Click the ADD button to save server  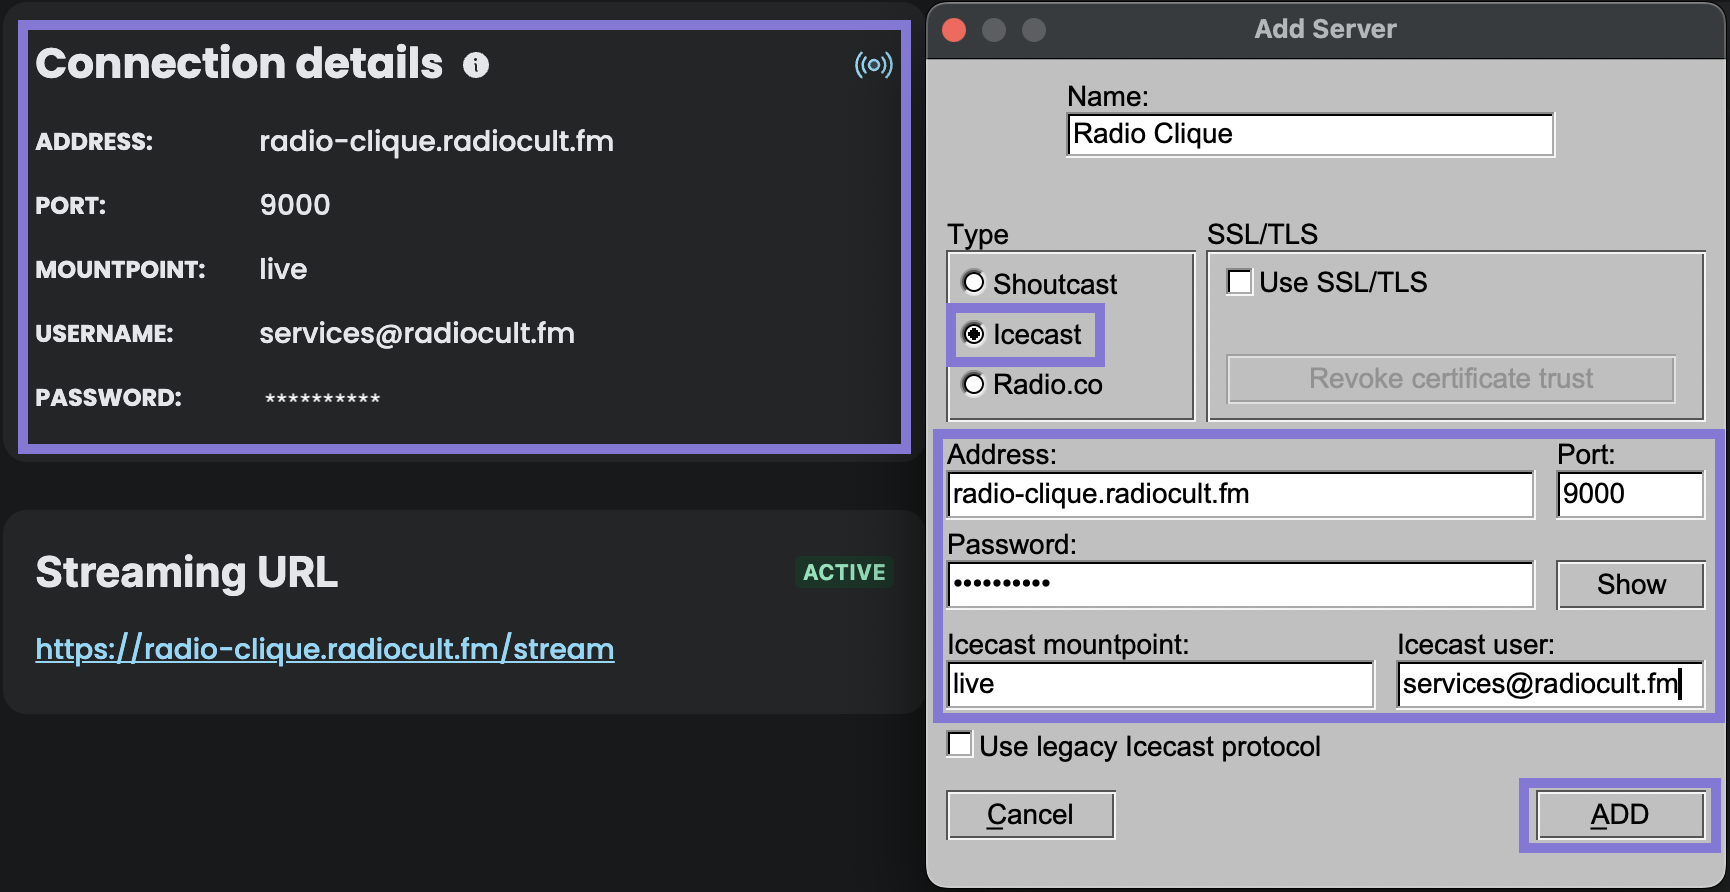(1620, 815)
